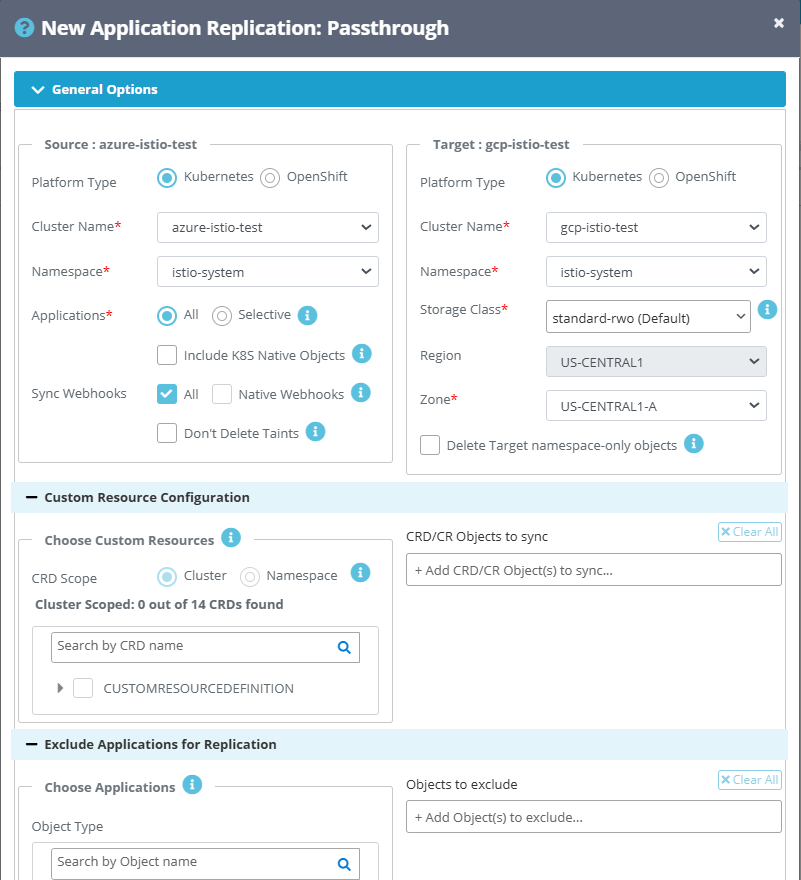Open Source Namespace dropdown istio-system
The image size is (801, 880).
(x=268, y=272)
